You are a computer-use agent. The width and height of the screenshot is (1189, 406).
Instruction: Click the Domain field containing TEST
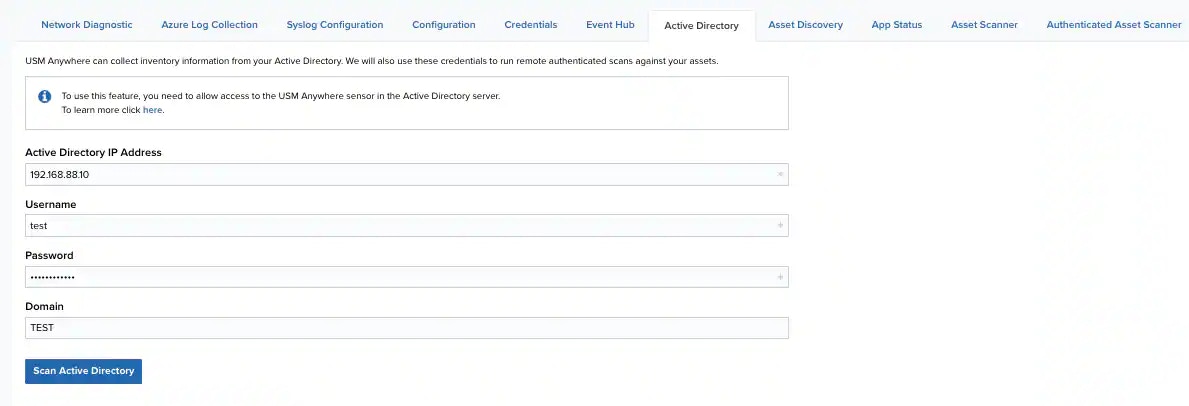pos(406,328)
